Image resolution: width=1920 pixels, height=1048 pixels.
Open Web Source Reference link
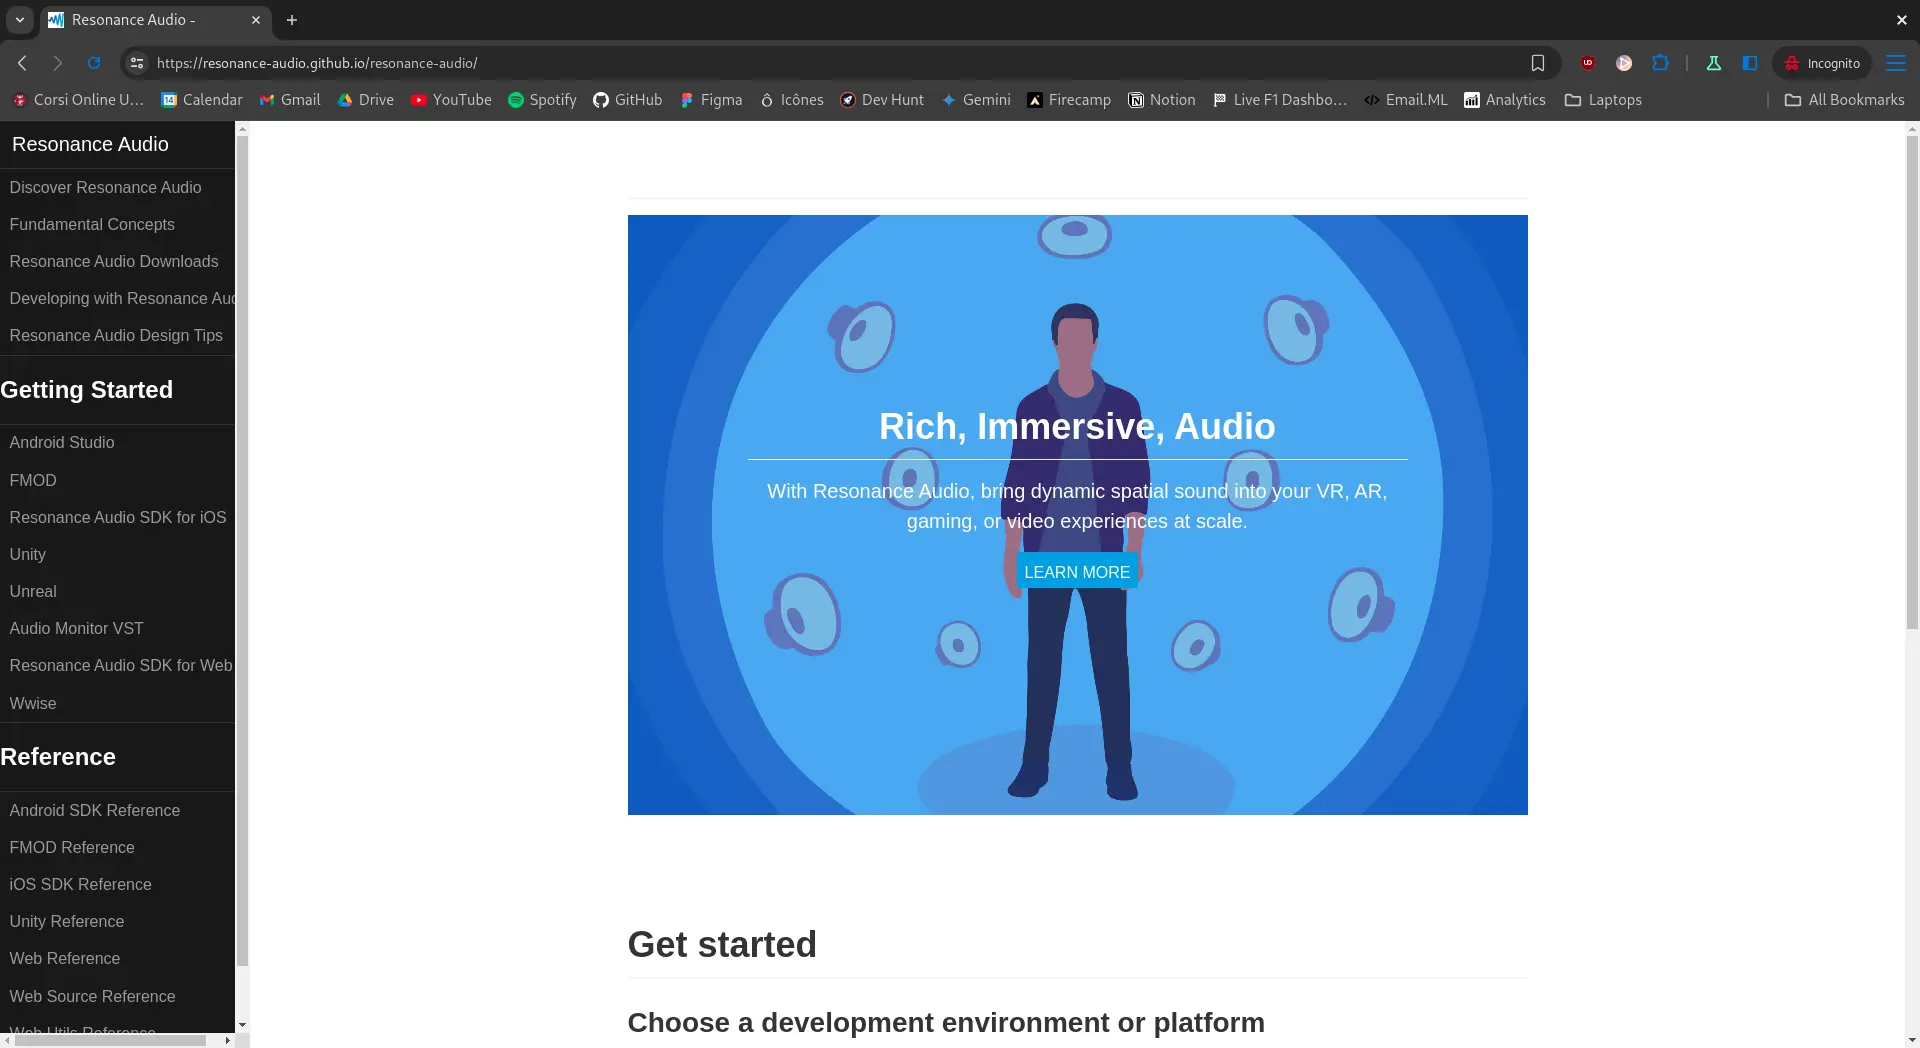coord(93,997)
